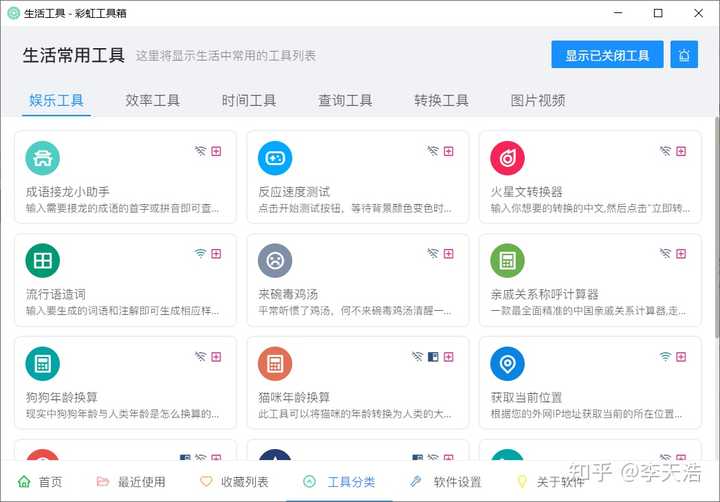This screenshot has width=720, height=502.
Task: Click the offline Wi-Fi icon on 狗狗年龄换算
Action: (201, 356)
